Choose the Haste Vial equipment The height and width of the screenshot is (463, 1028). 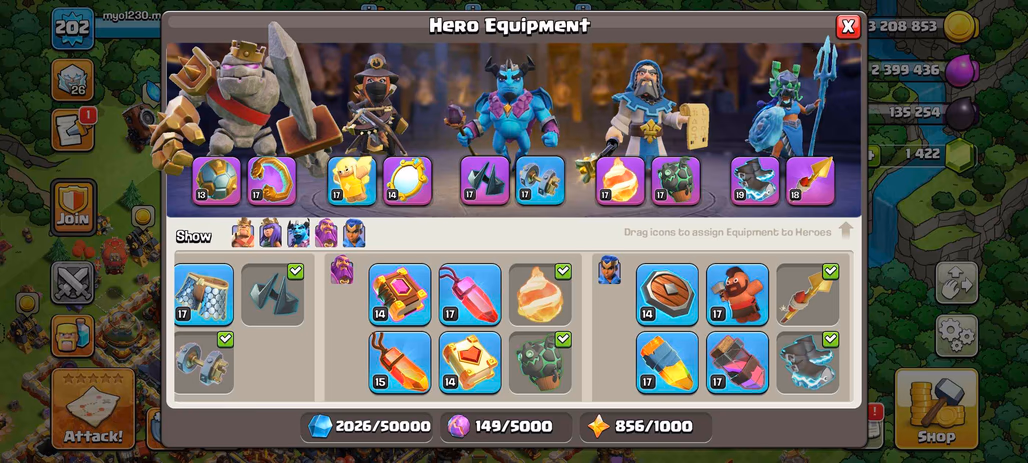(x=738, y=363)
